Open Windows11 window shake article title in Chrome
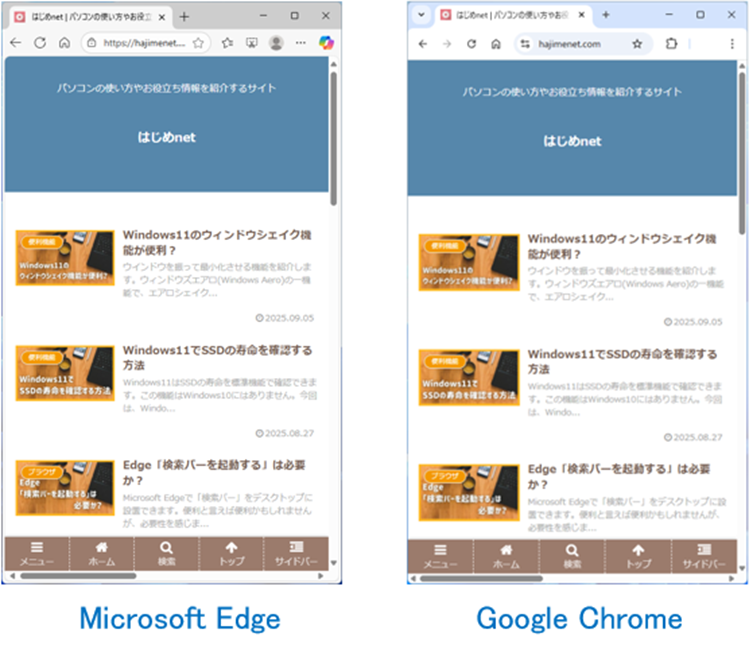 pyautogui.click(x=622, y=246)
